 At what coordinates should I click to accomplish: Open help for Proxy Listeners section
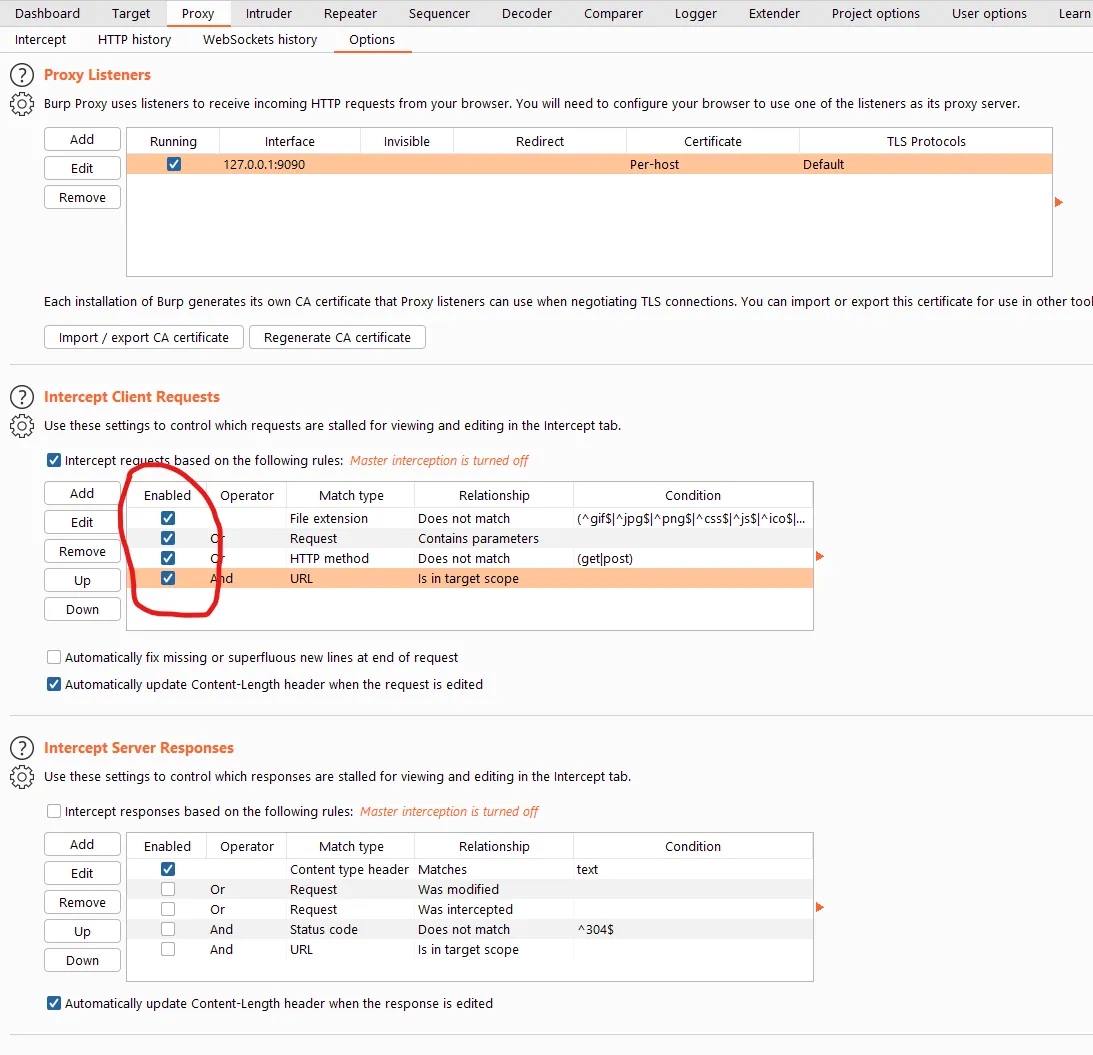click(22, 75)
